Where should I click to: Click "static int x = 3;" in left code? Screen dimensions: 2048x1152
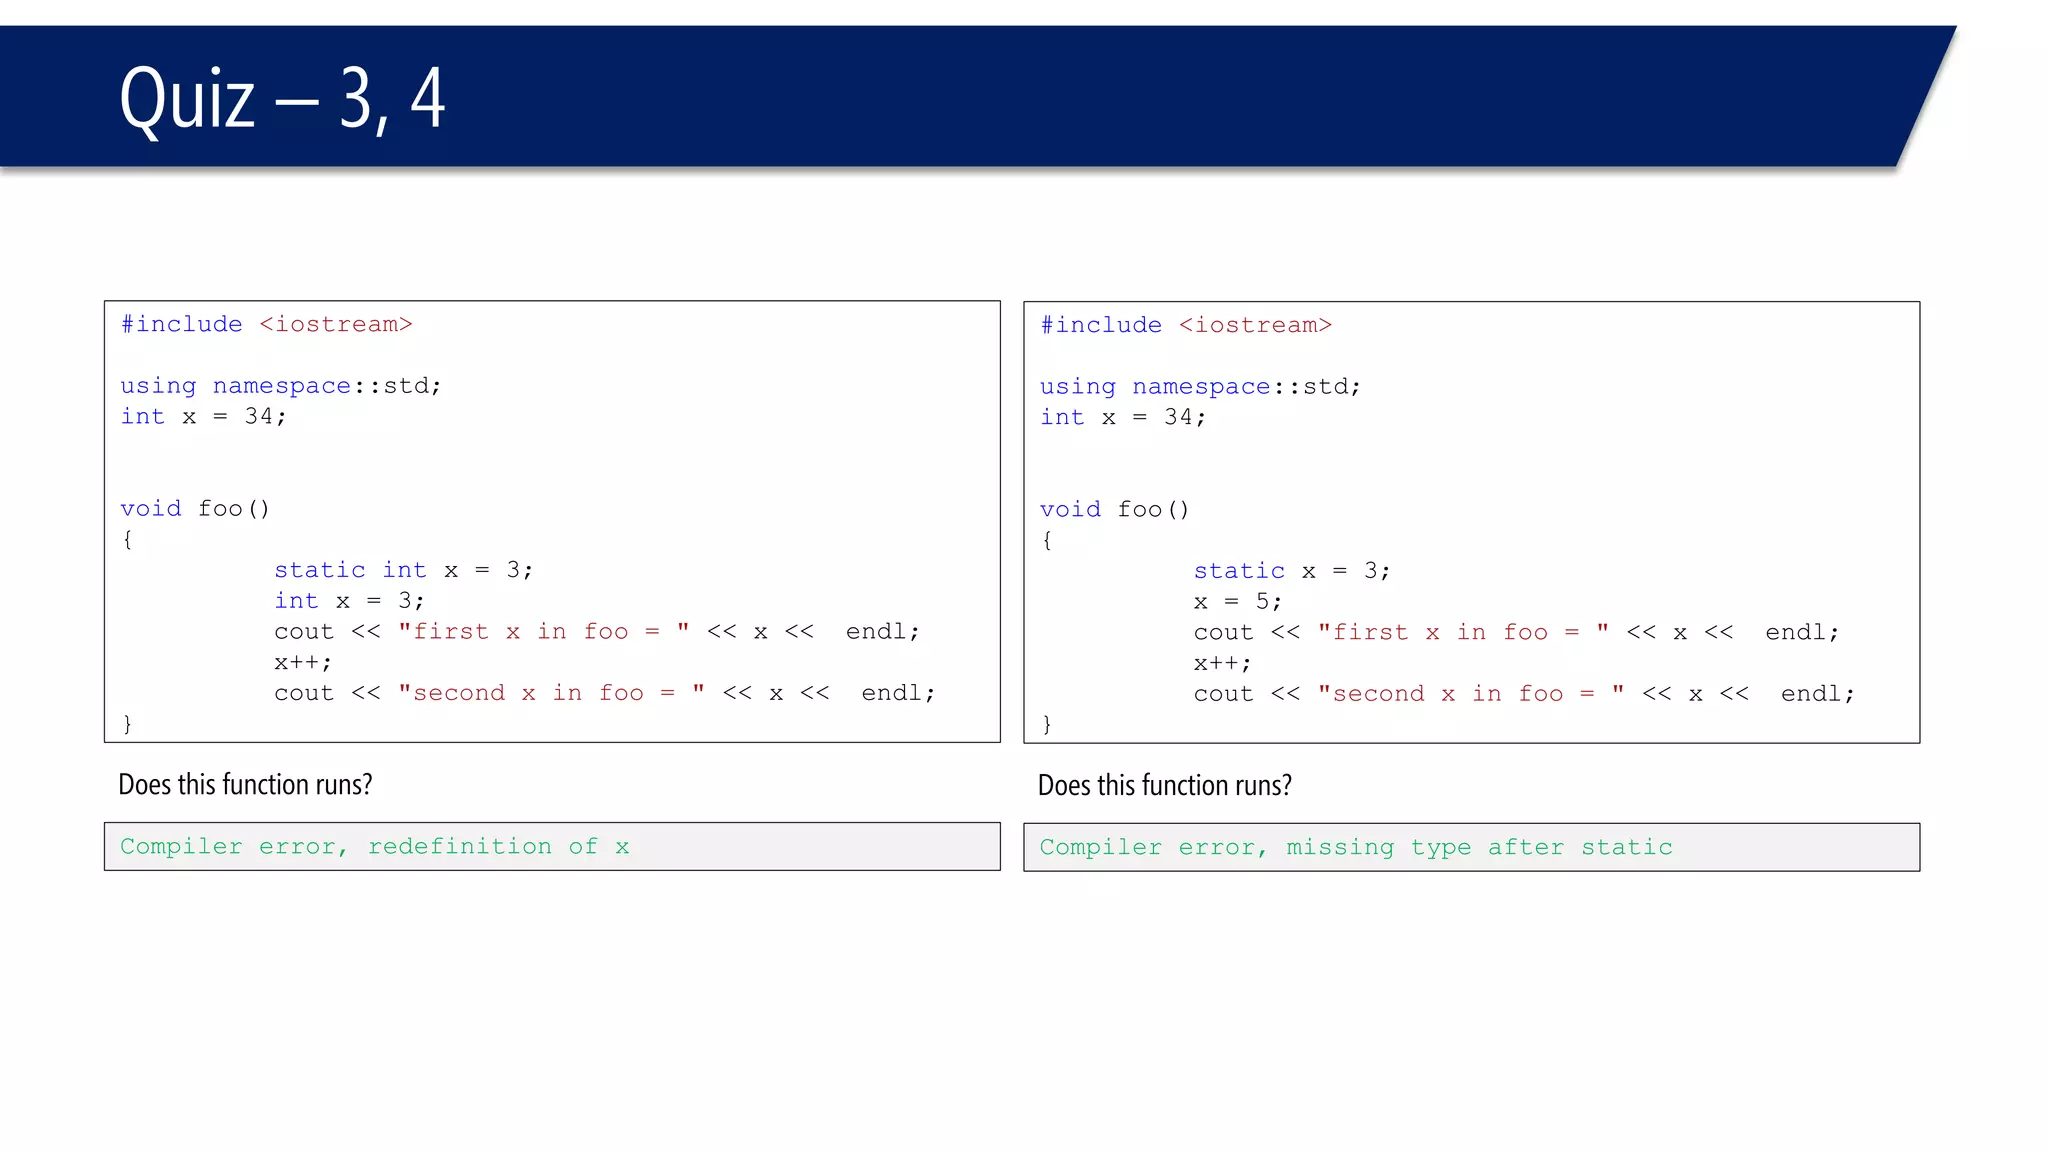pyautogui.click(x=403, y=570)
